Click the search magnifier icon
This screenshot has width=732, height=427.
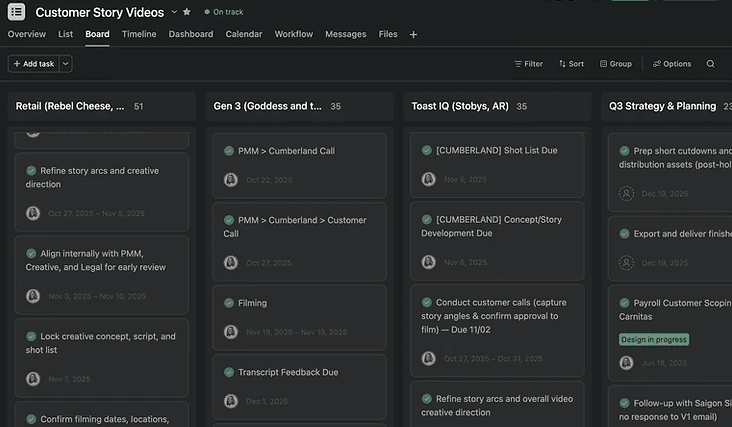click(x=711, y=64)
